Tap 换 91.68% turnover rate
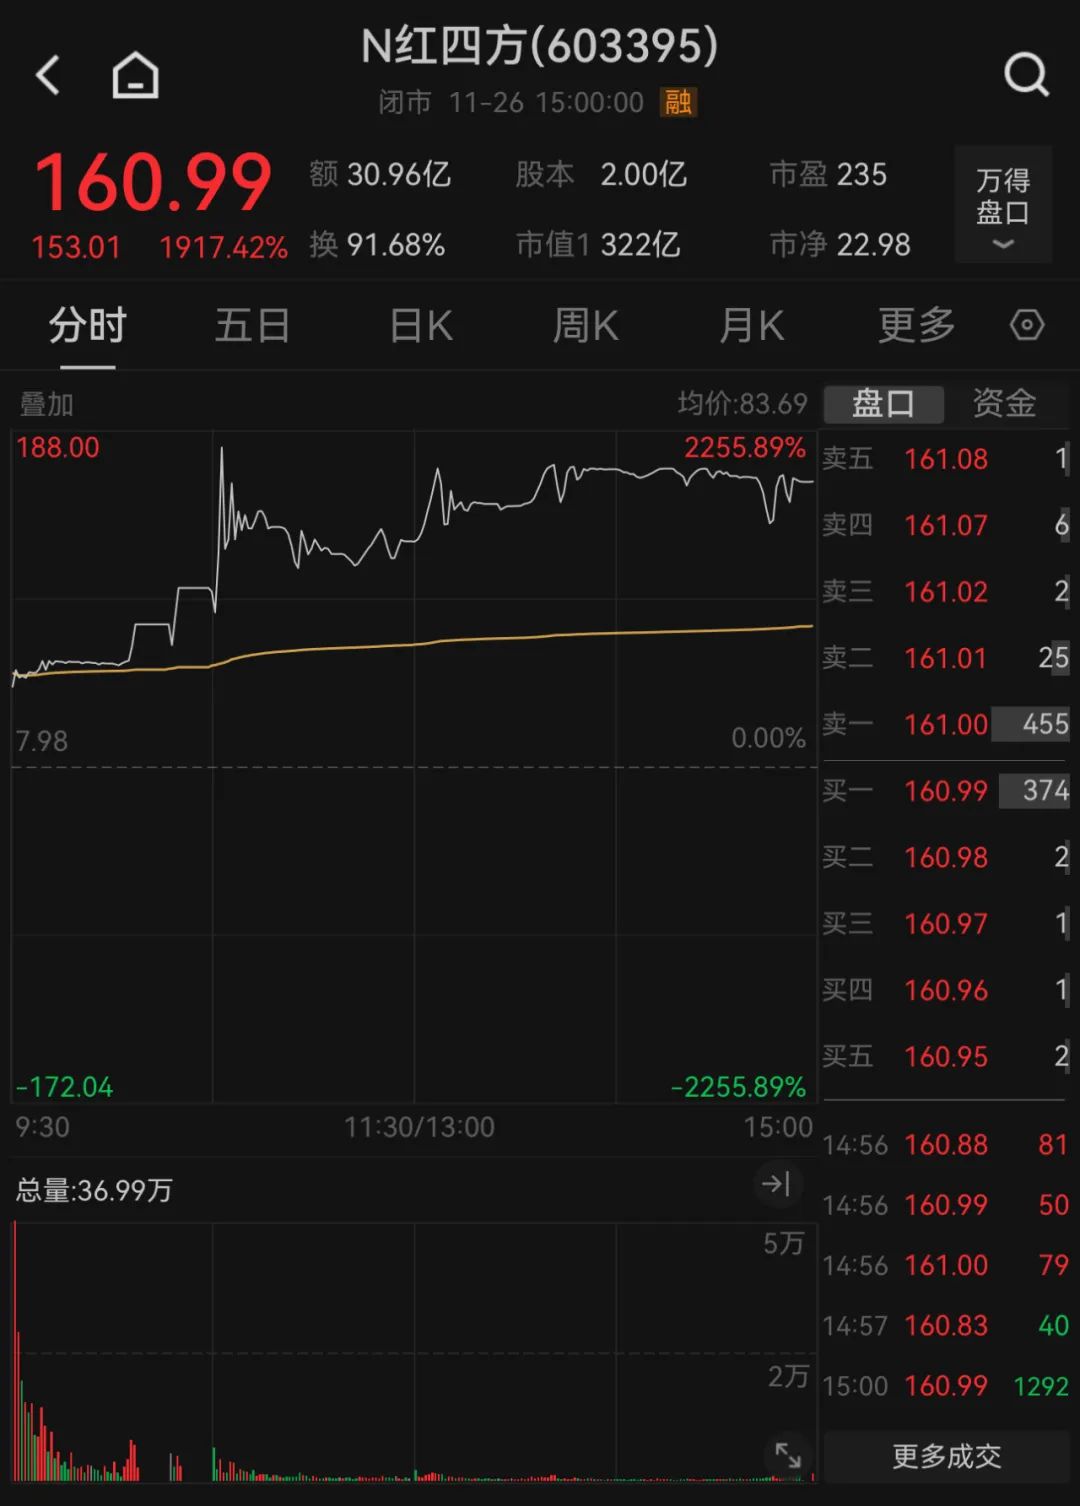This screenshot has width=1080, height=1506. (x=377, y=244)
